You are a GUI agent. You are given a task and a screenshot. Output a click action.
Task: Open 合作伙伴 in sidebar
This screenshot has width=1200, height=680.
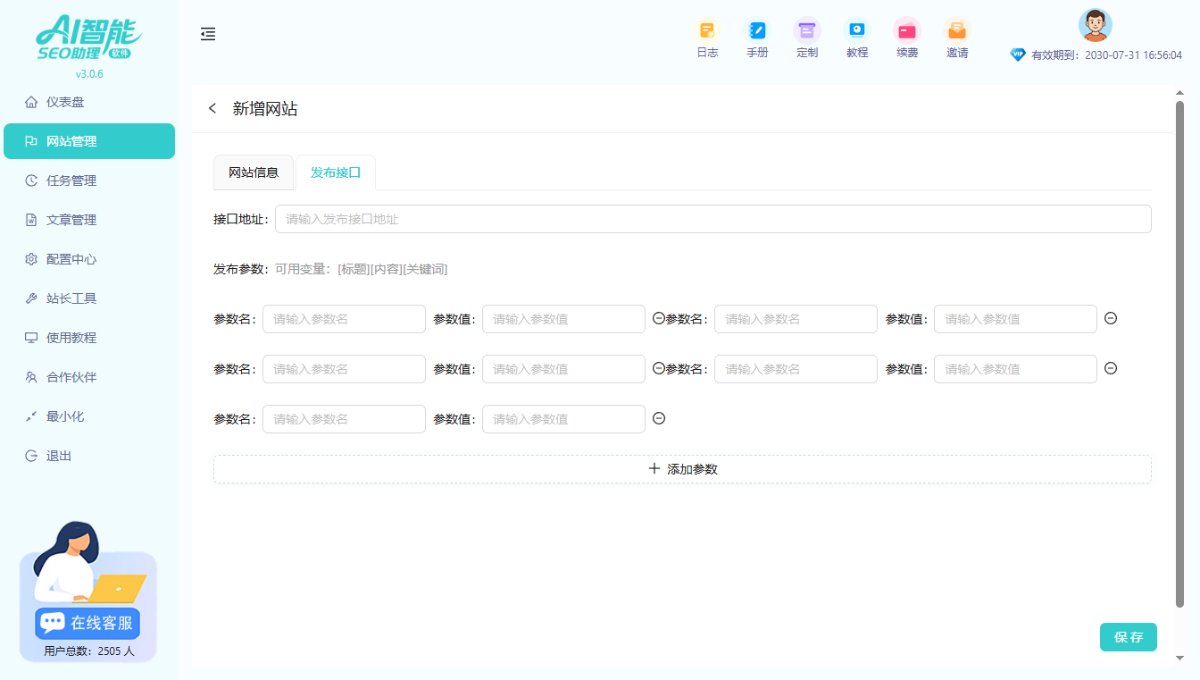tap(89, 377)
